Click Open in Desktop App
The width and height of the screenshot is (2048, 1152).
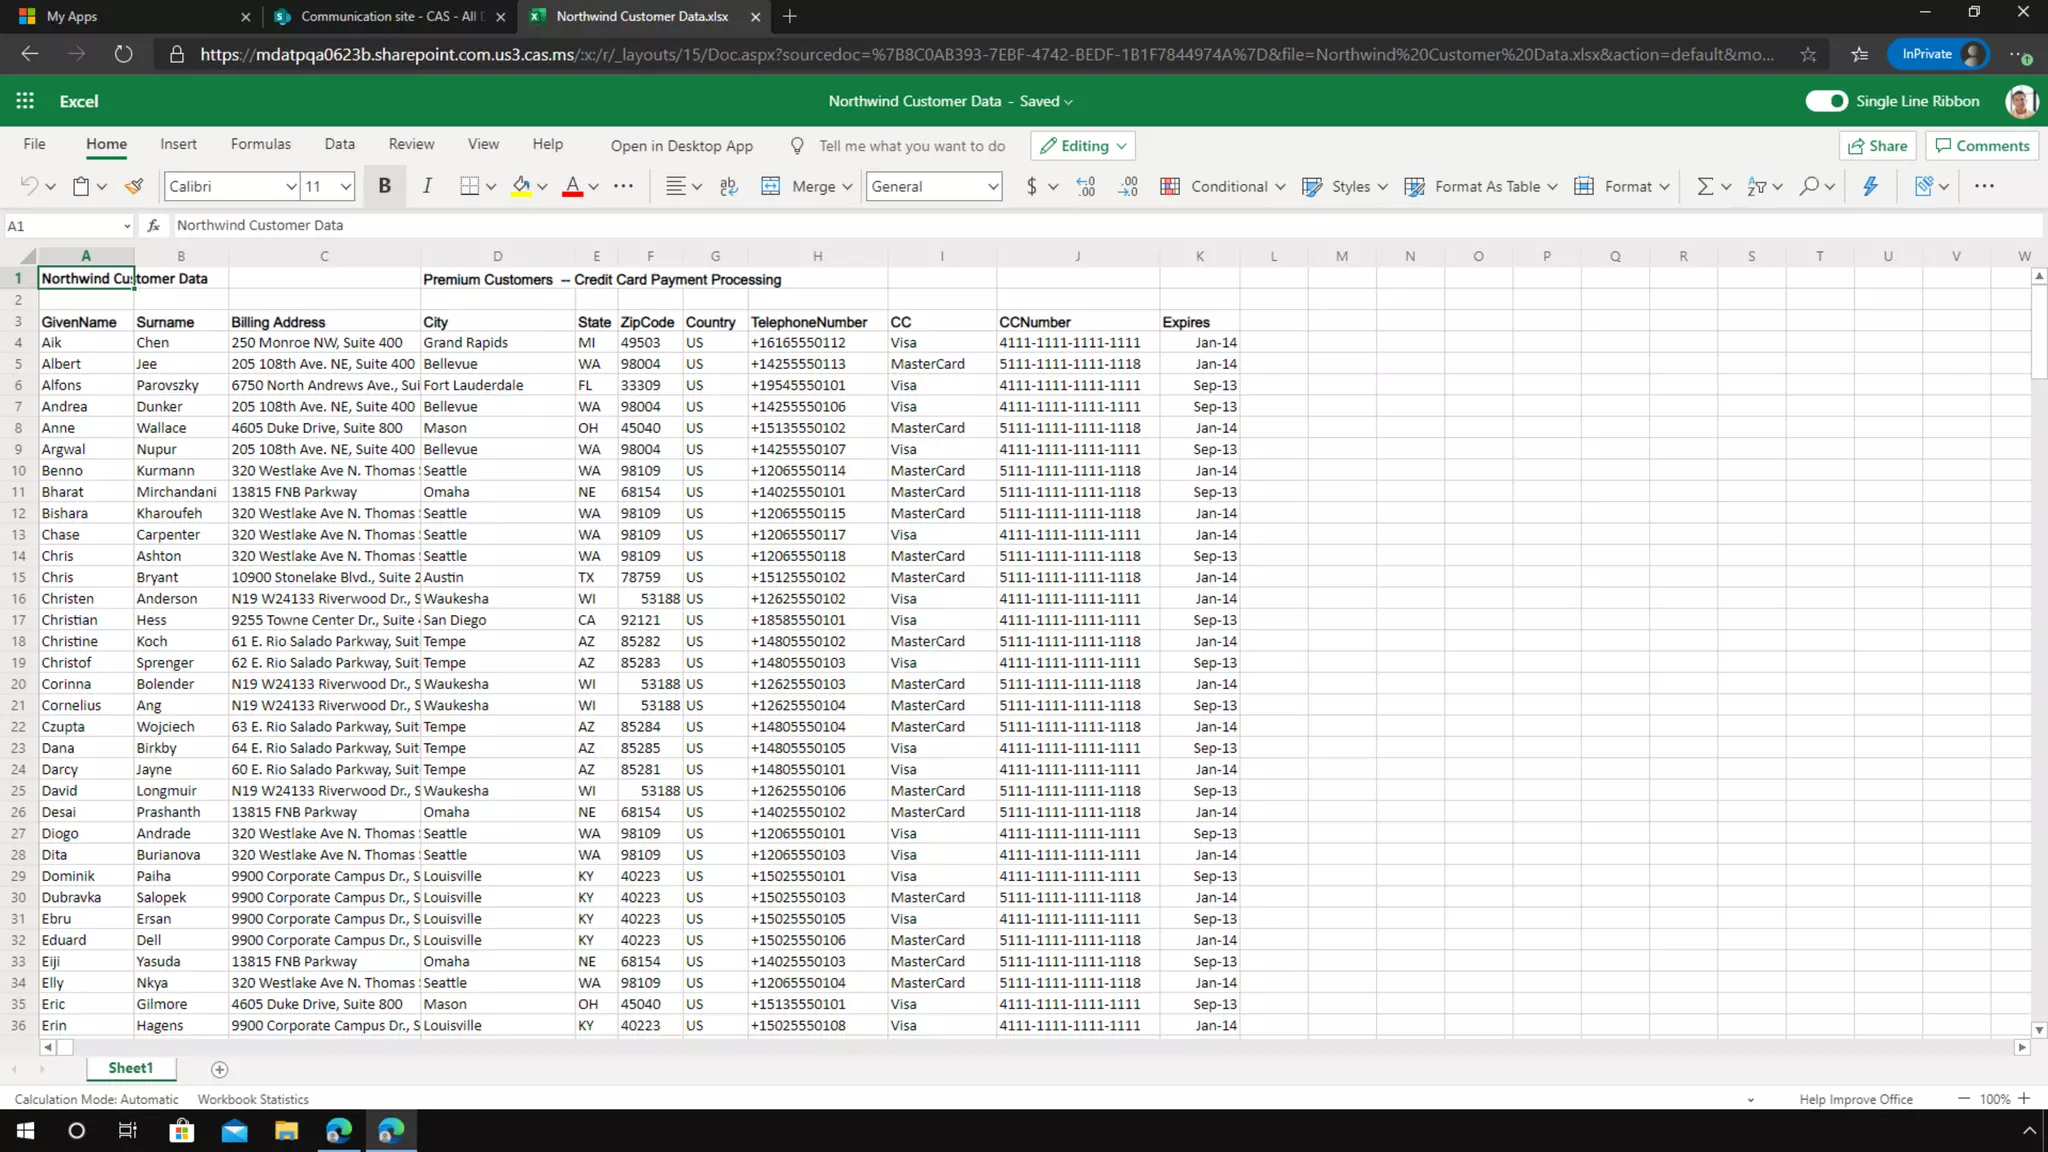pyautogui.click(x=681, y=146)
